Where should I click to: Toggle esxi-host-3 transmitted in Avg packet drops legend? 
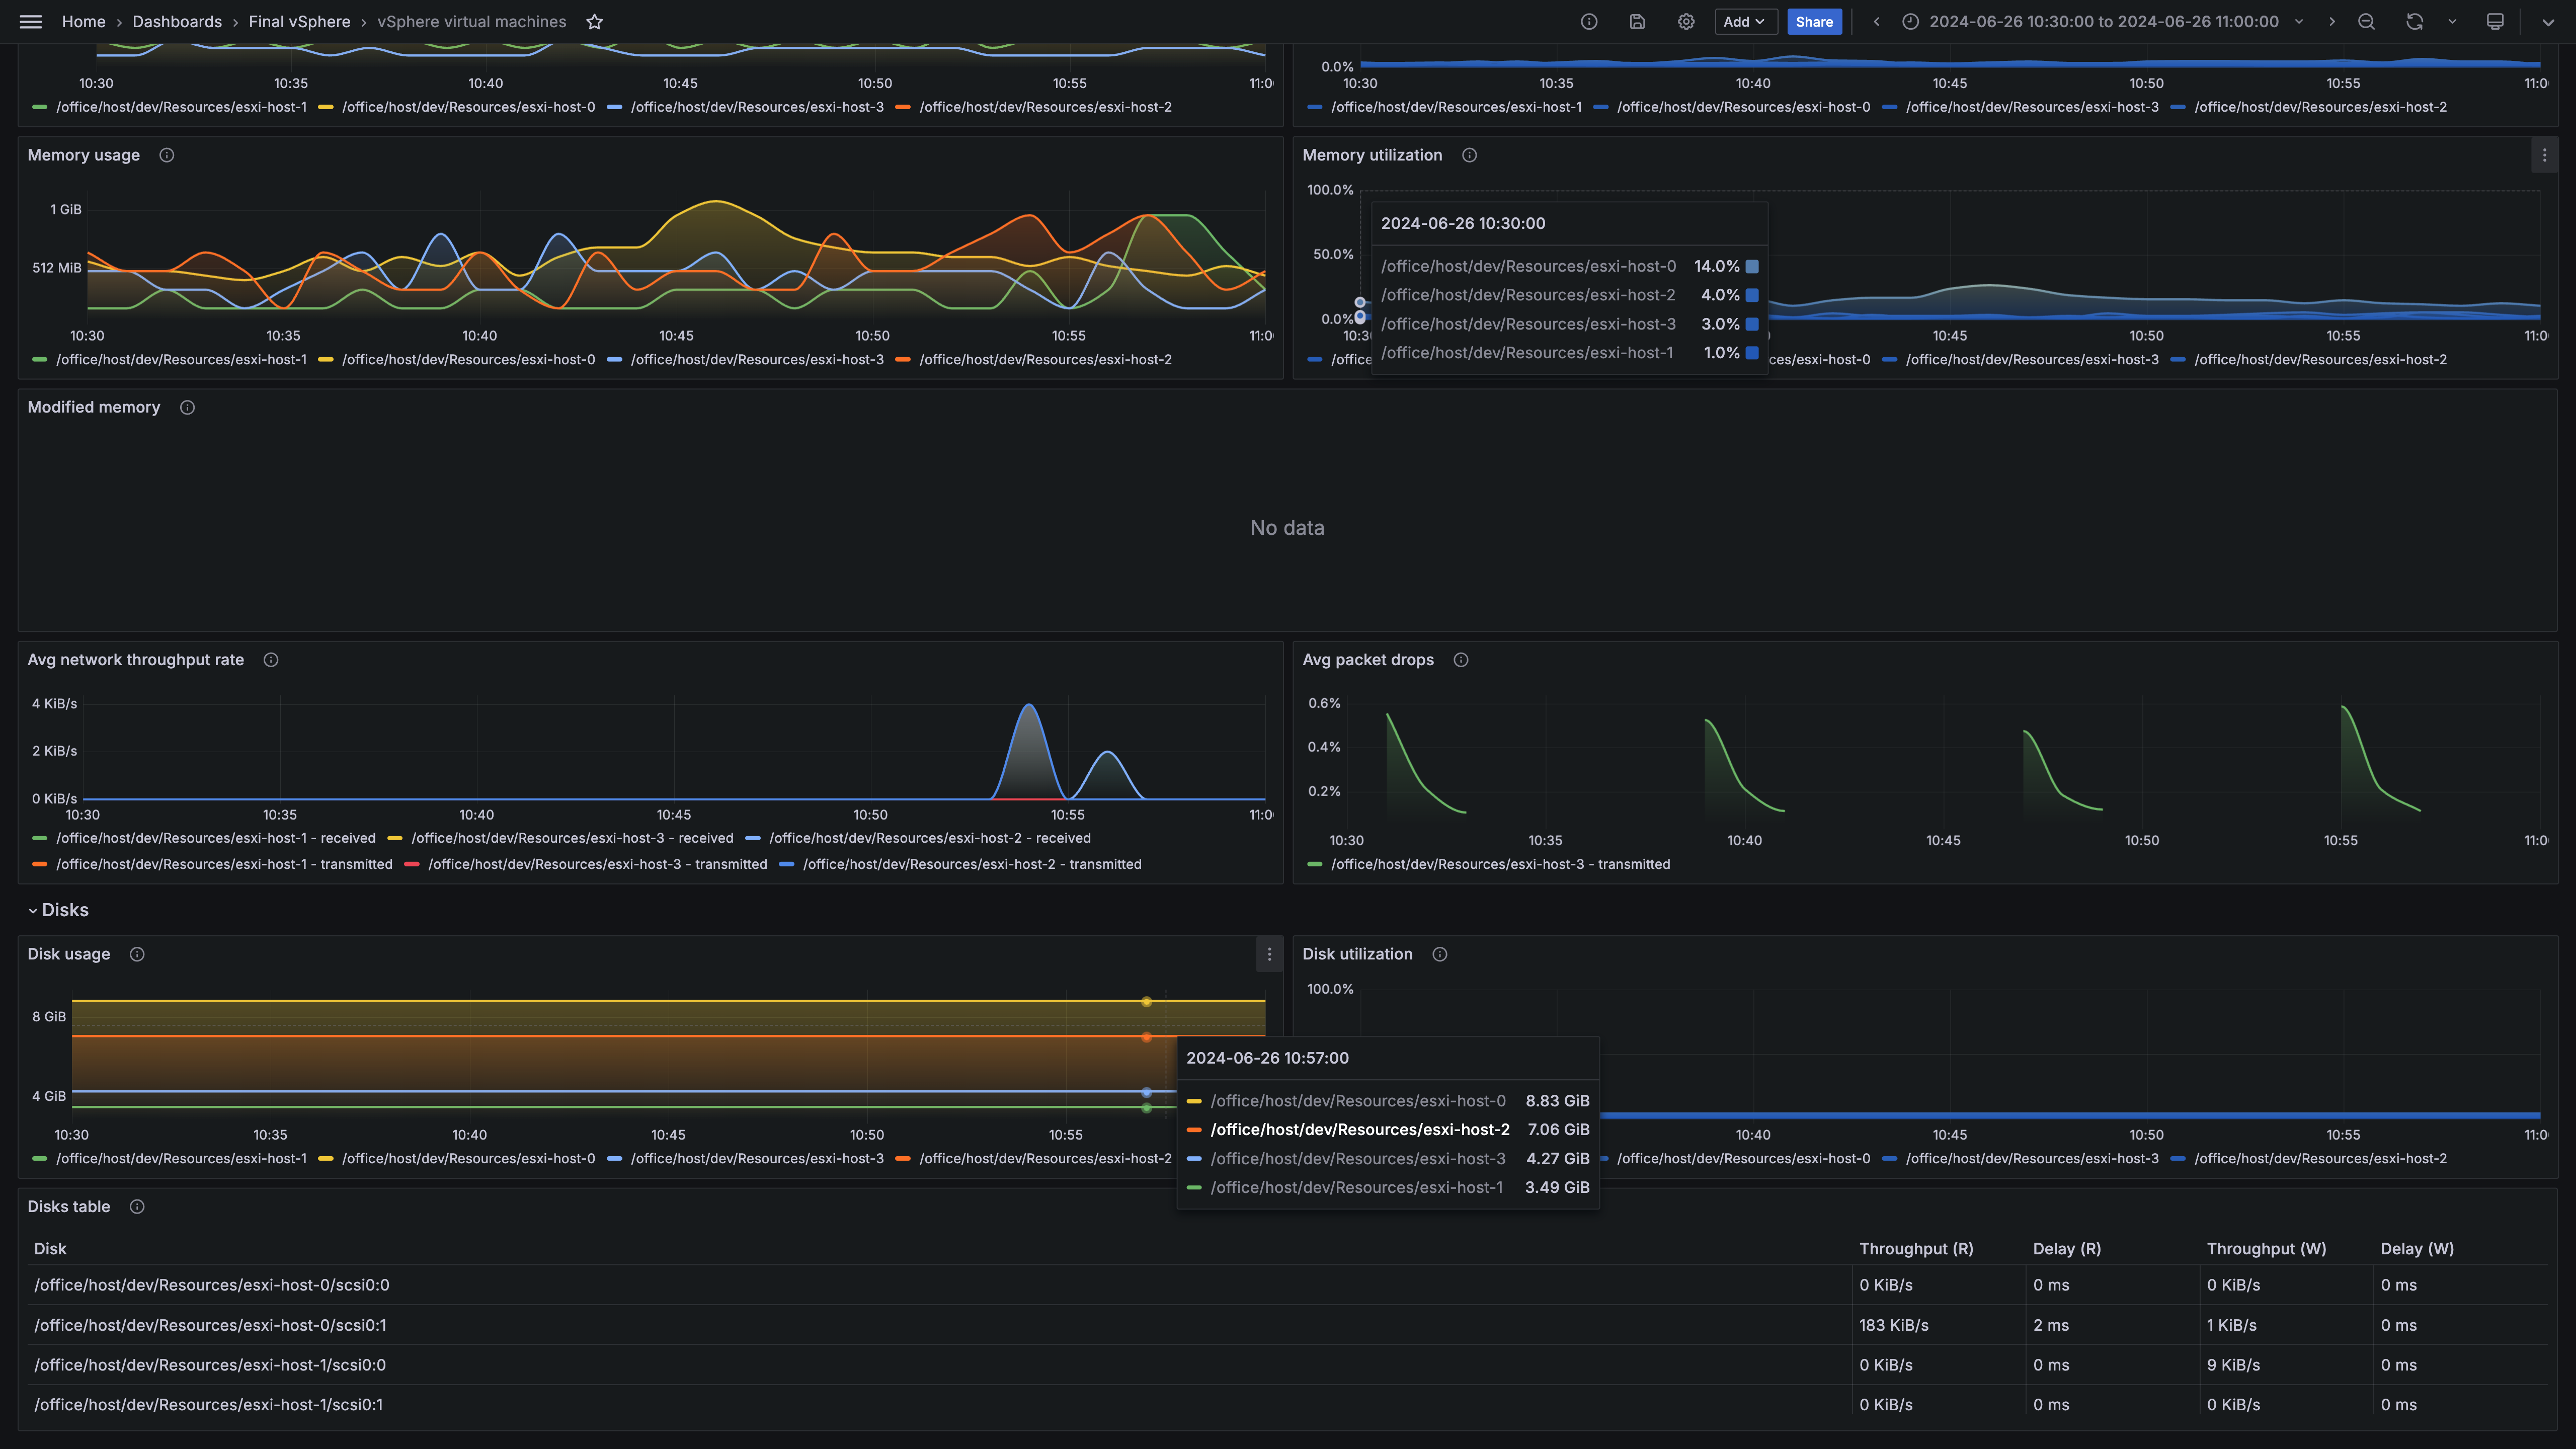[1500, 864]
